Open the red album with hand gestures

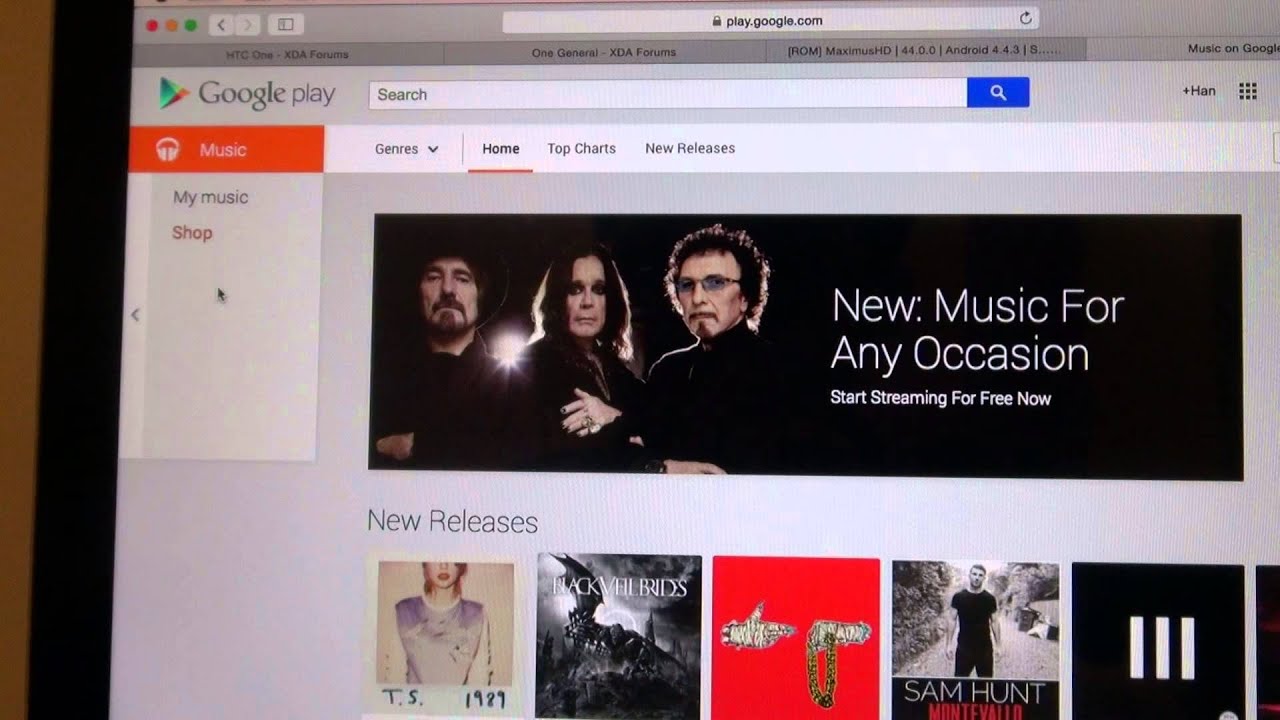[x=796, y=638]
